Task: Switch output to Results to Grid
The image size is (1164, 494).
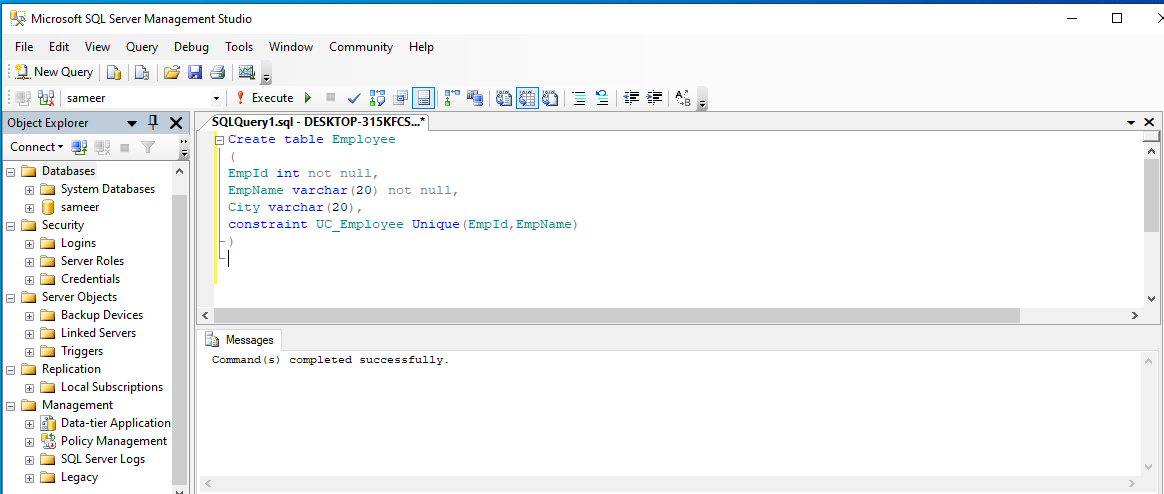Action: pyautogui.click(x=527, y=98)
